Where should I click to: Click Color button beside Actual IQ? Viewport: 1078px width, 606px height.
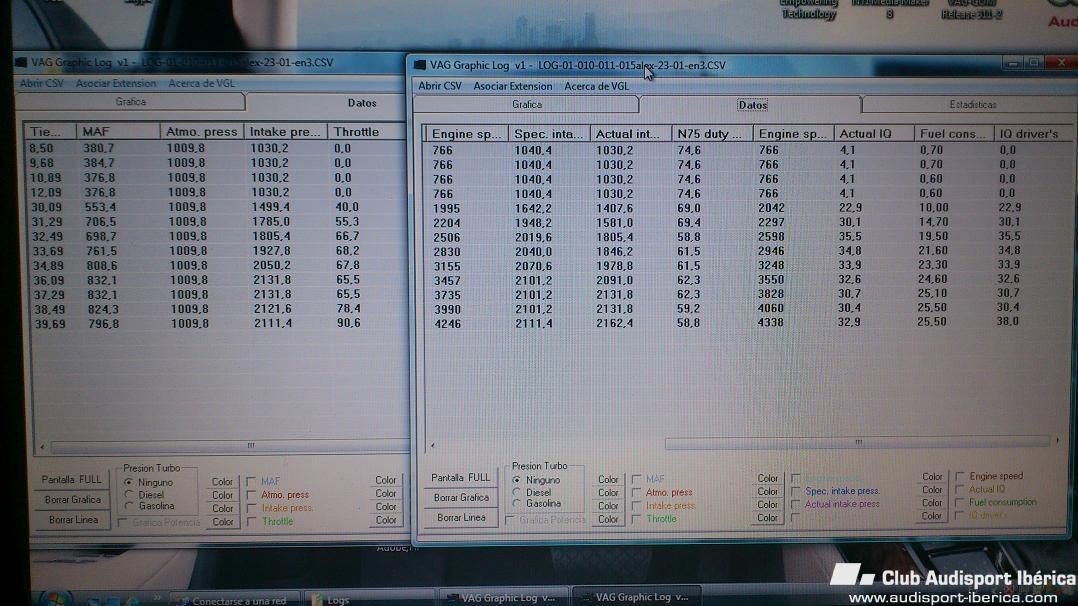point(932,490)
